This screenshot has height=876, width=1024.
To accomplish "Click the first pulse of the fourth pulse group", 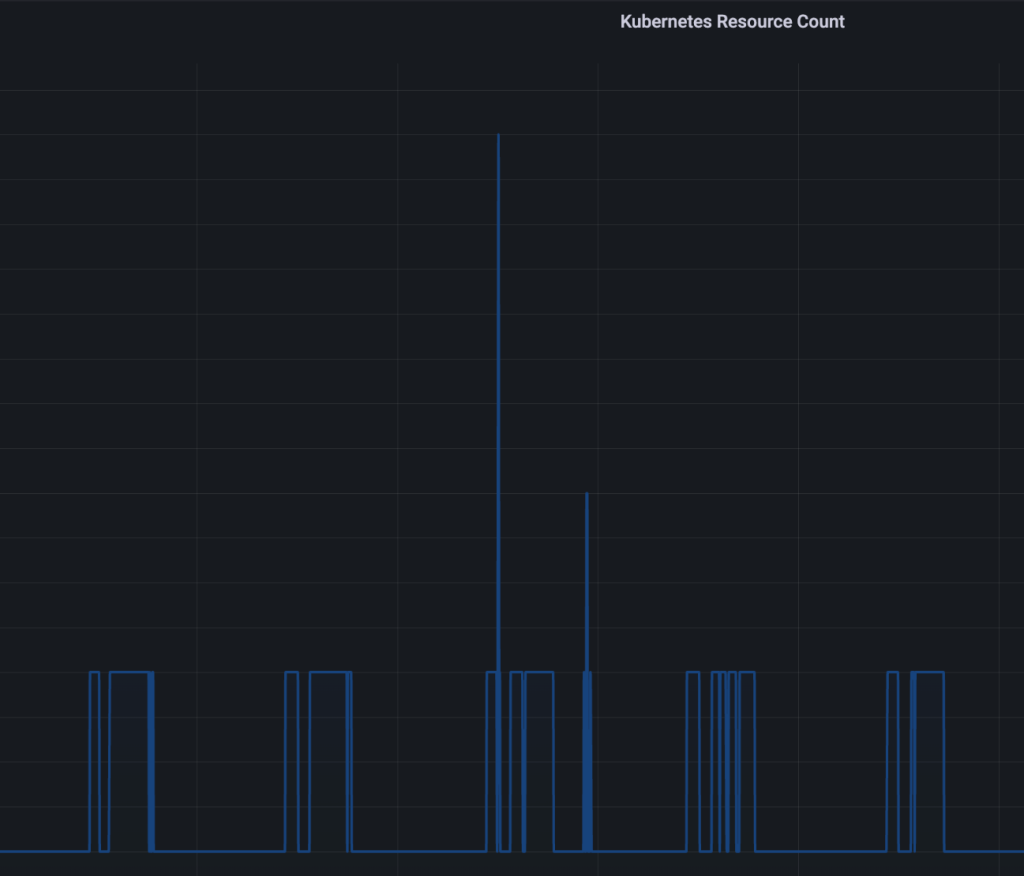I will click(693, 672).
